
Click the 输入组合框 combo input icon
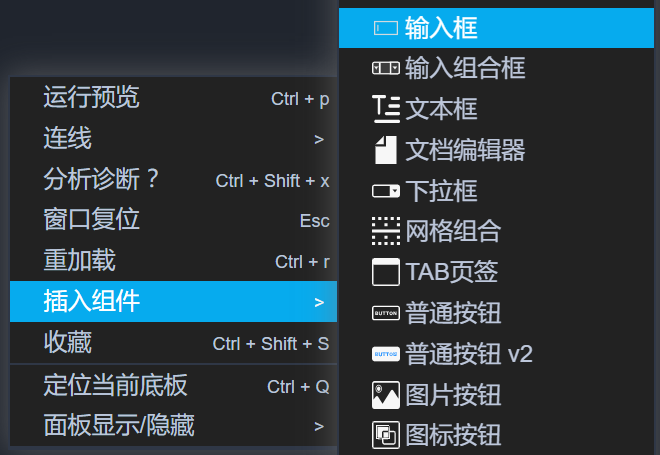[x=385, y=69]
